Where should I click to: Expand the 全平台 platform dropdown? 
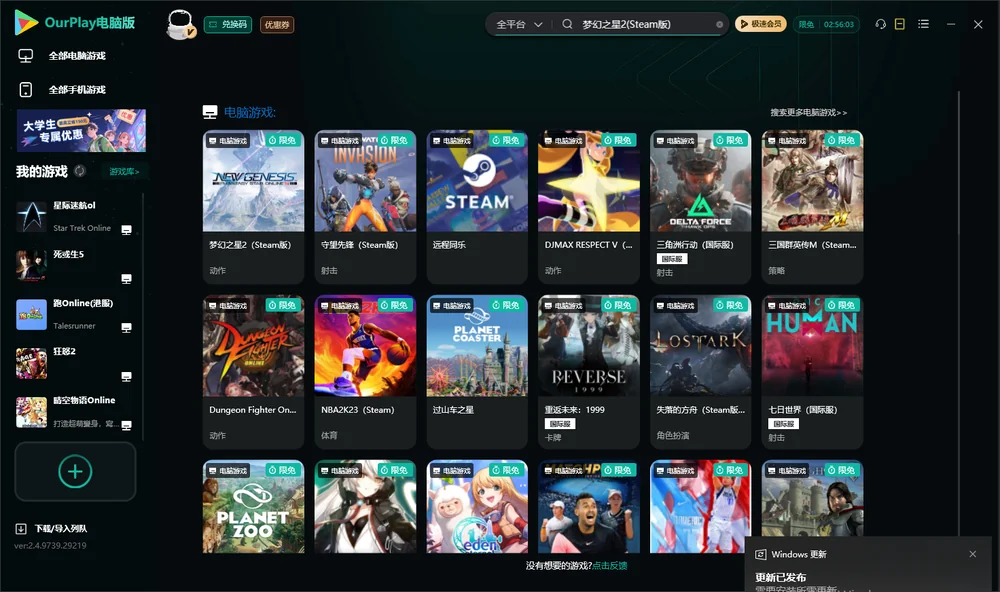pos(519,24)
